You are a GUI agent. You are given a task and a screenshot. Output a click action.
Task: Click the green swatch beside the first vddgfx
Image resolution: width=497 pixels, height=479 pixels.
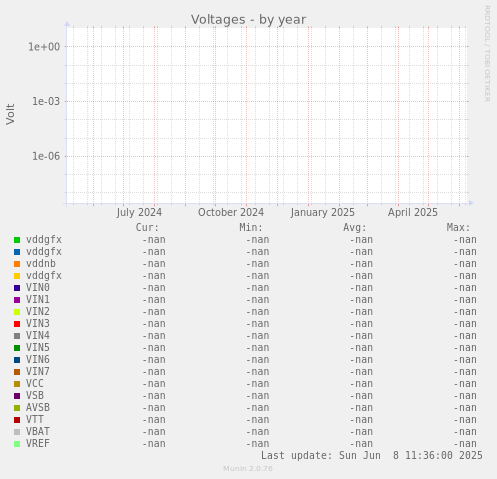pos(17,240)
